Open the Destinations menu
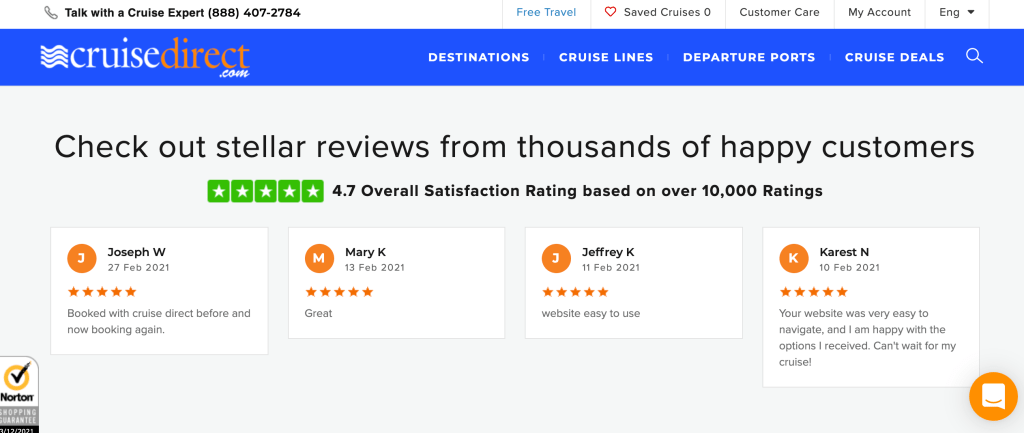Screen dimensions: 1024x433 pyautogui.click(x=479, y=57)
